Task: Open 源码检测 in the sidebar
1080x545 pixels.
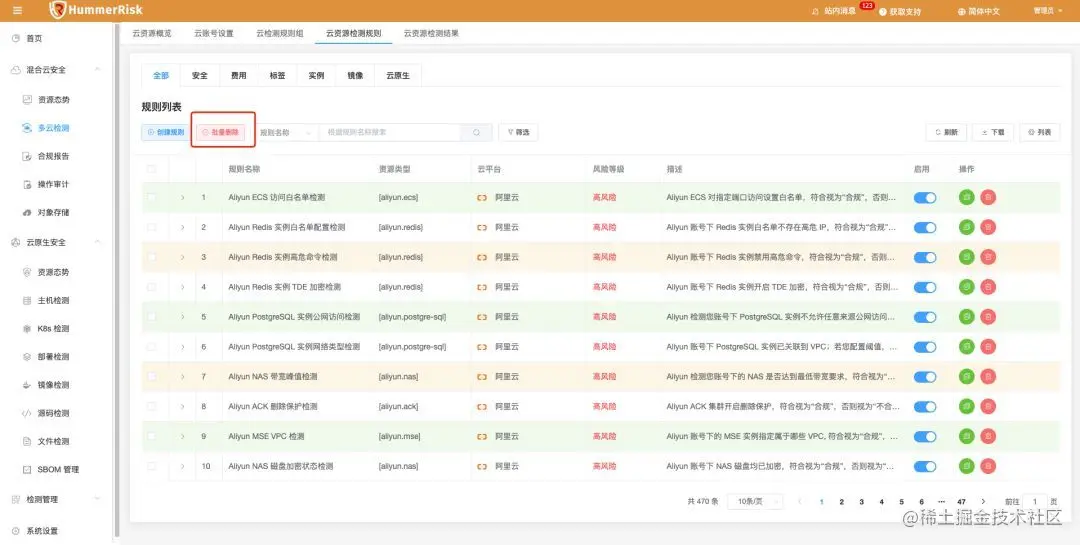Action: pyautogui.click(x=47, y=413)
